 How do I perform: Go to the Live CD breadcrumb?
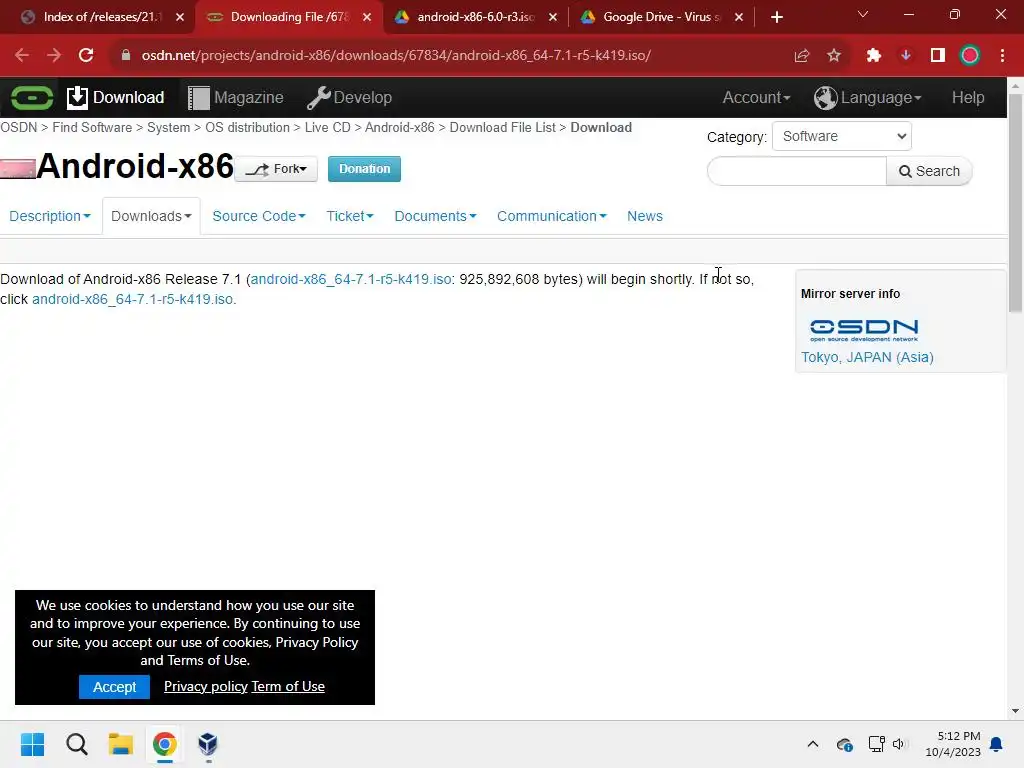[328, 127]
